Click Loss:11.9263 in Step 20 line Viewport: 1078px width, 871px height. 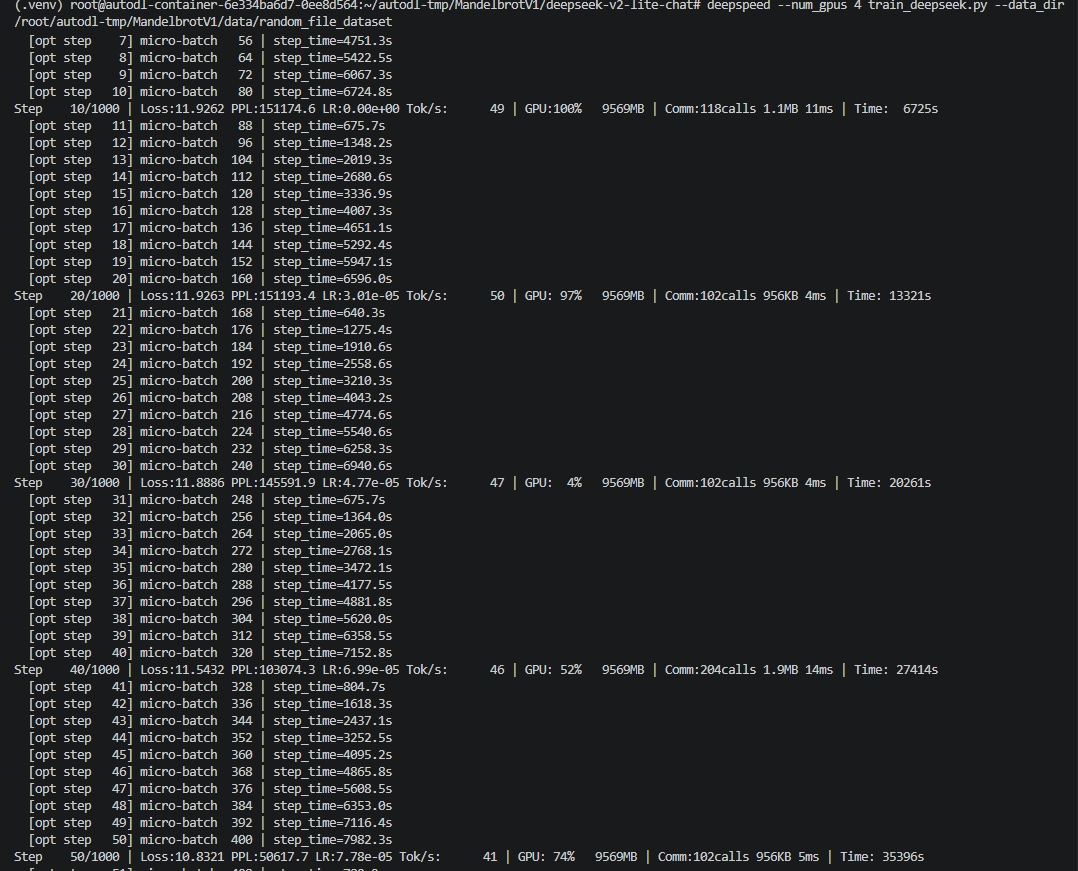(182, 296)
